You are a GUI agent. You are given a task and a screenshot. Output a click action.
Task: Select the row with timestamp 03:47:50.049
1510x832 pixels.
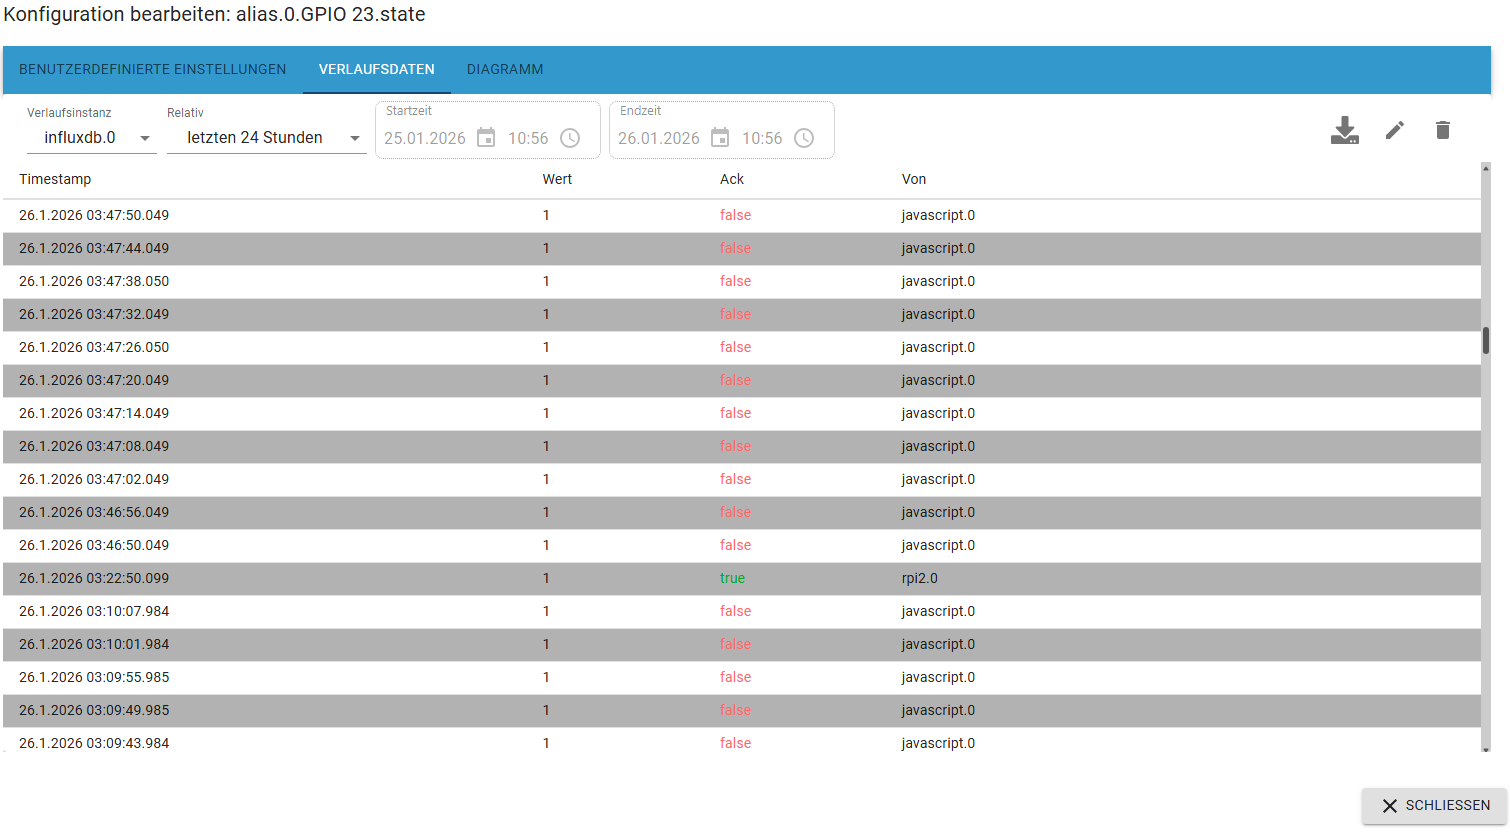coord(742,215)
